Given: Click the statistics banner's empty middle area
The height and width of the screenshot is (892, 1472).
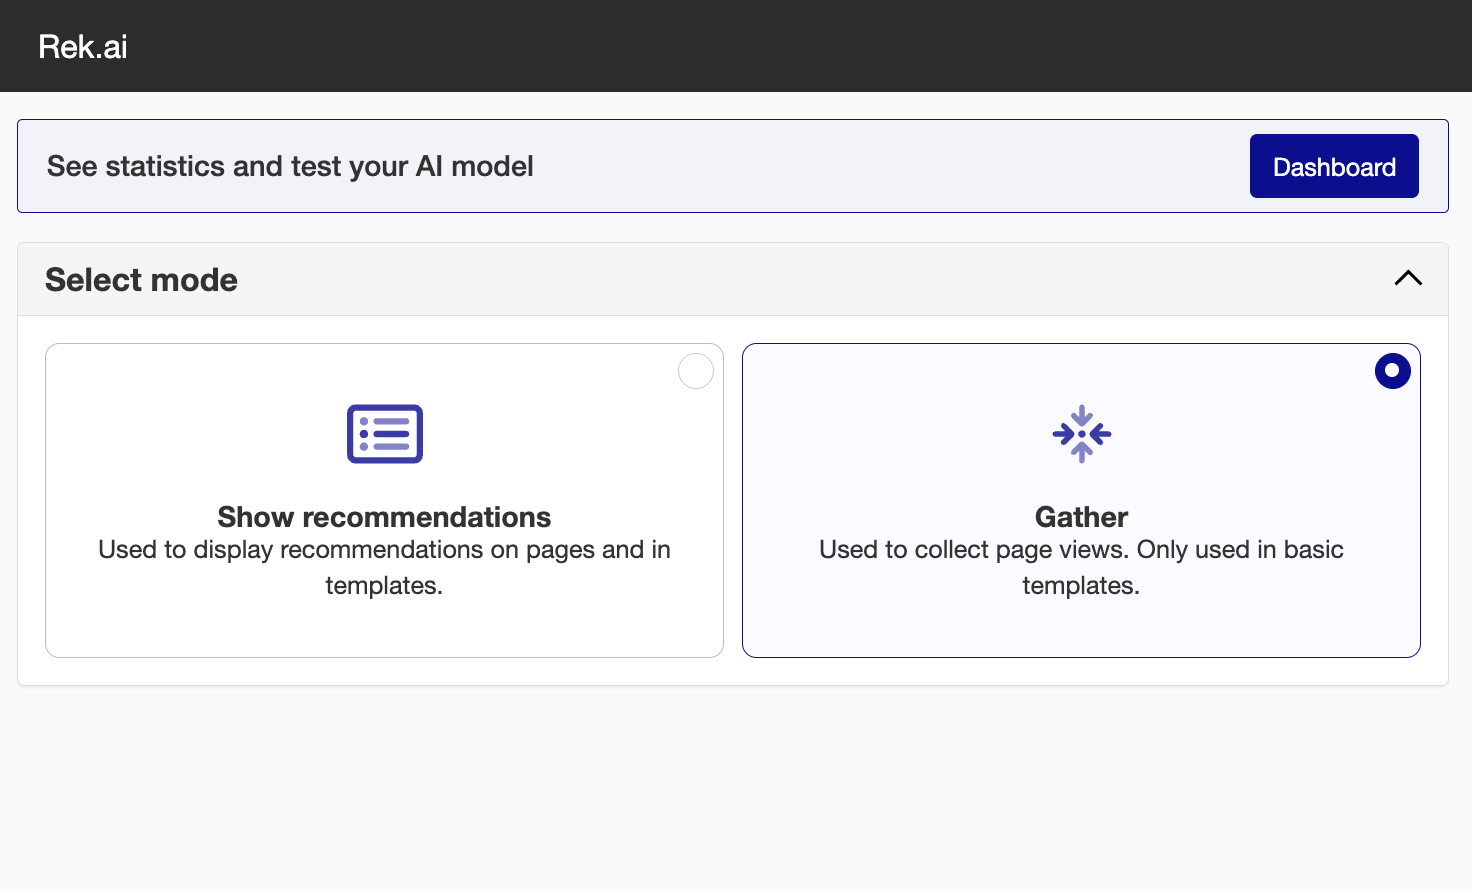Looking at the screenshot, I should (x=880, y=166).
